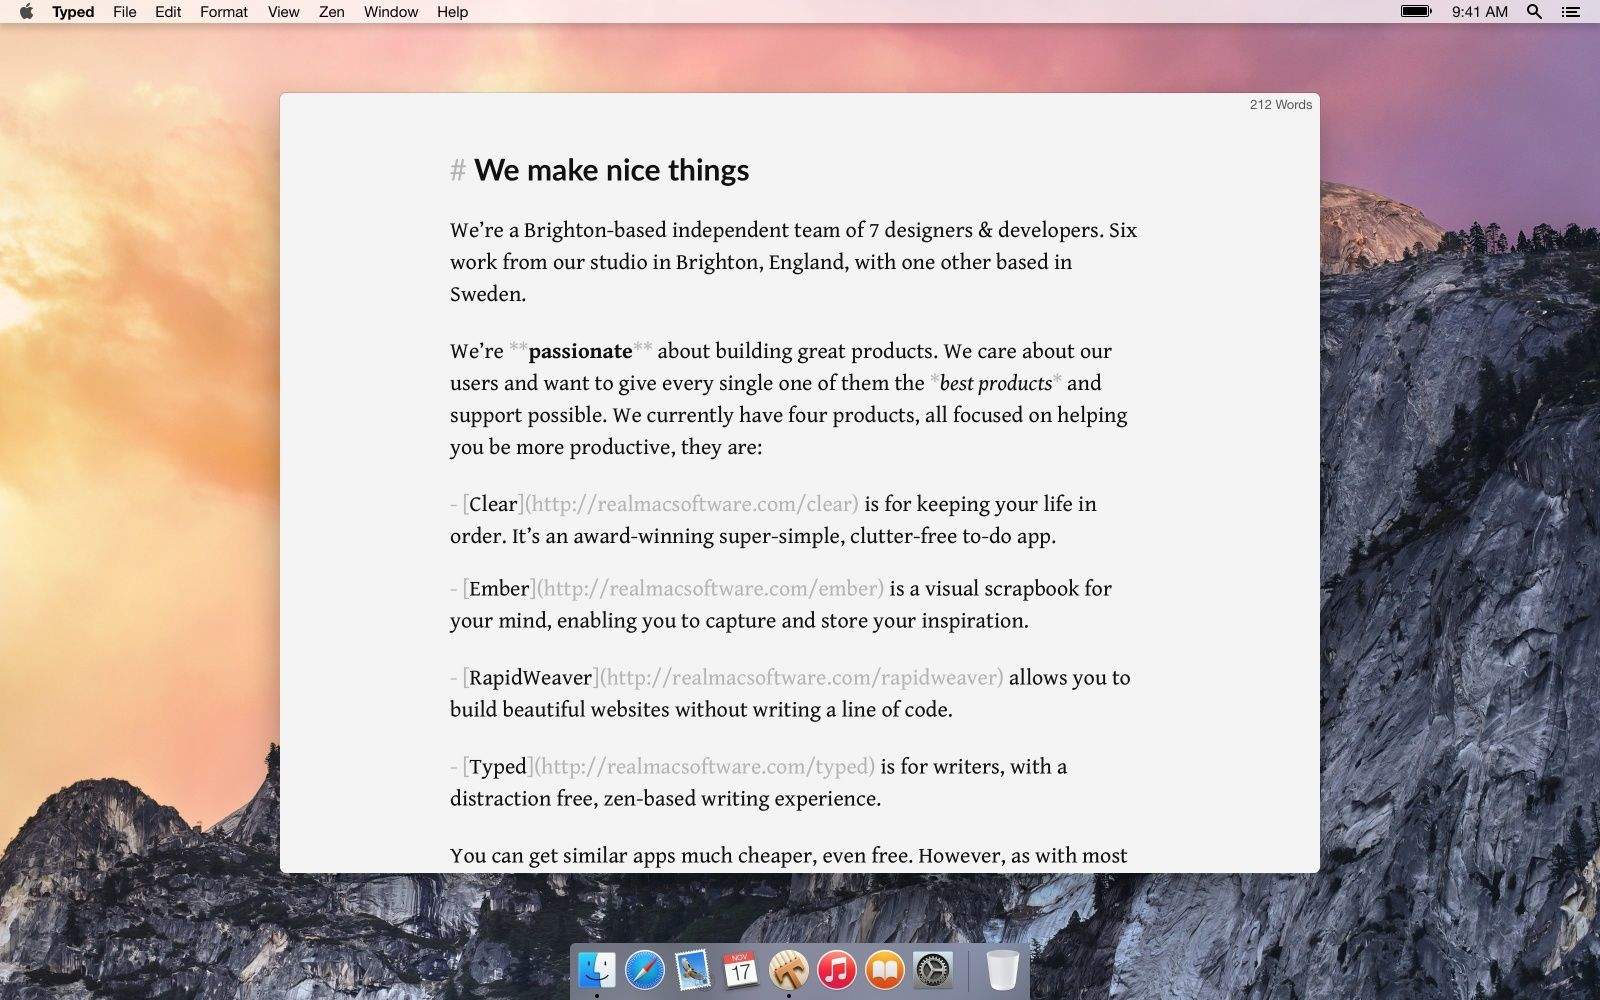The height and width of the screenshot is (1000, 1600).
Task: Click the "RapidWeaver" link label in the list
Action: pyautogui.click(x=530, y=678)
